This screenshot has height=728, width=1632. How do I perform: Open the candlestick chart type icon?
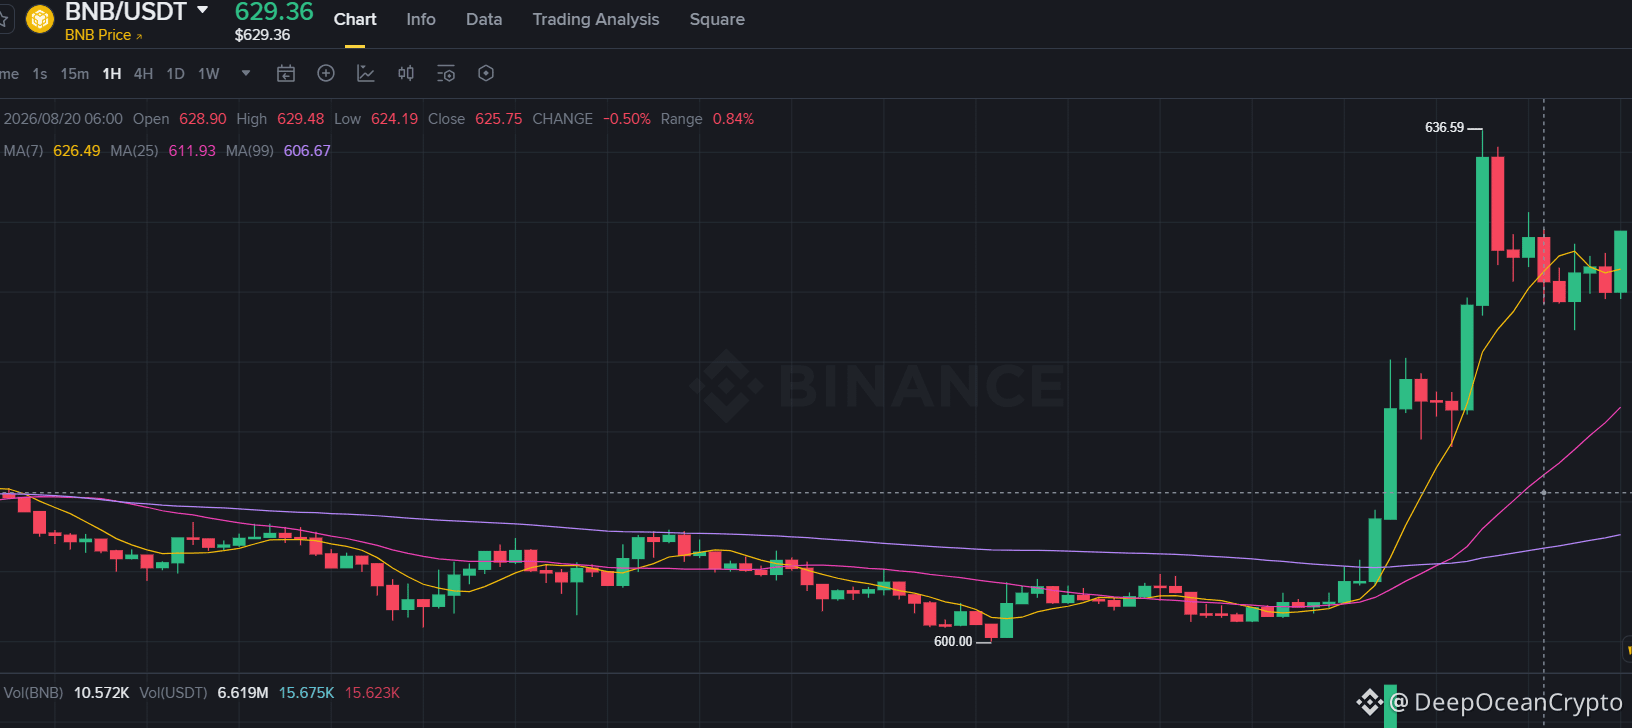pos(406,73)
